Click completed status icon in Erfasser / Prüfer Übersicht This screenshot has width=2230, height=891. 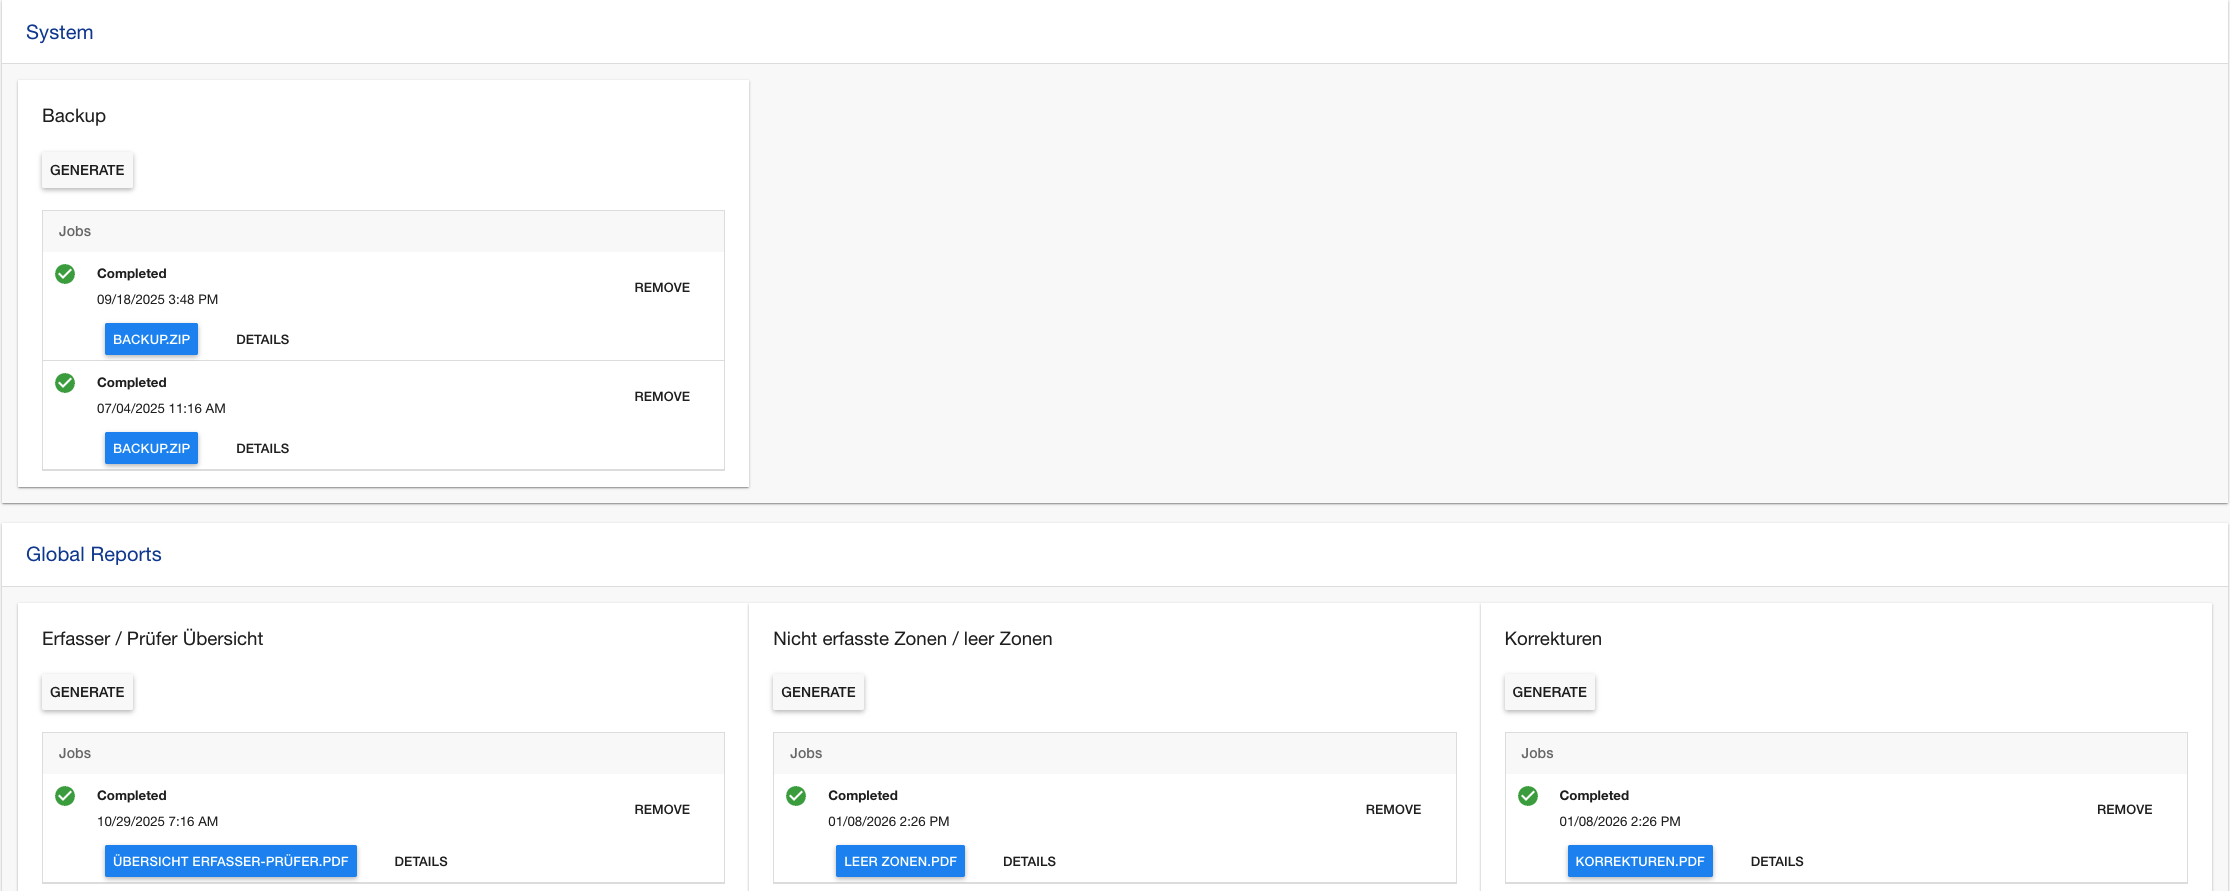(x=65, y=796)
